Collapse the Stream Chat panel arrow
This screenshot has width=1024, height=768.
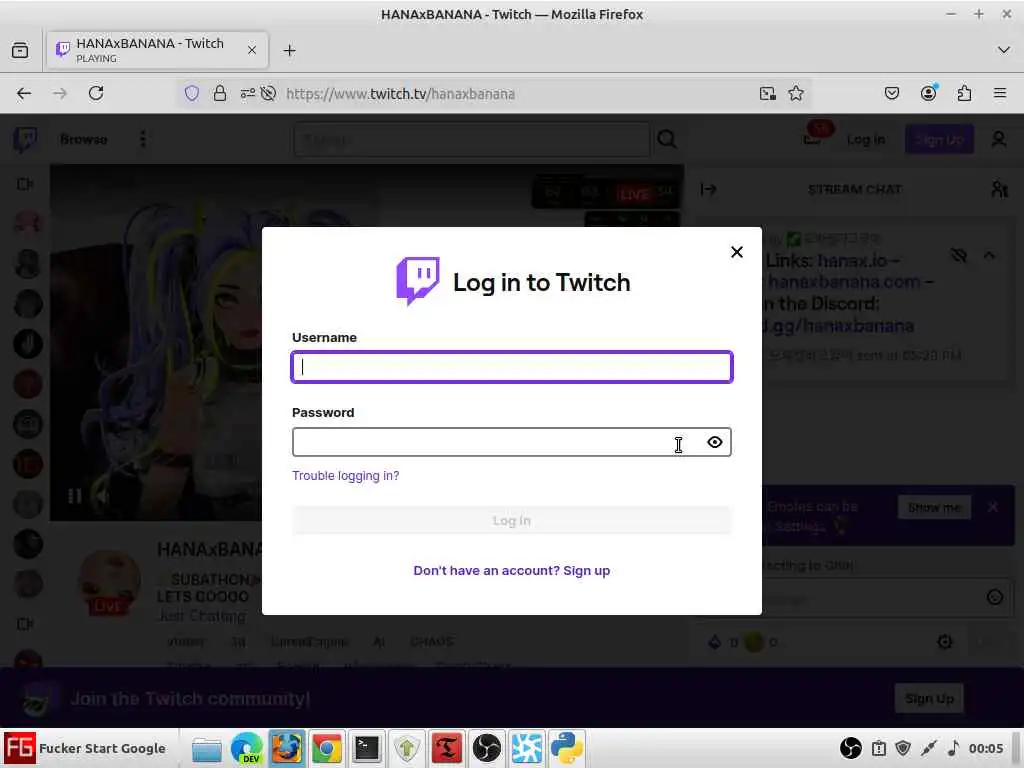click(x=709, y=189)
